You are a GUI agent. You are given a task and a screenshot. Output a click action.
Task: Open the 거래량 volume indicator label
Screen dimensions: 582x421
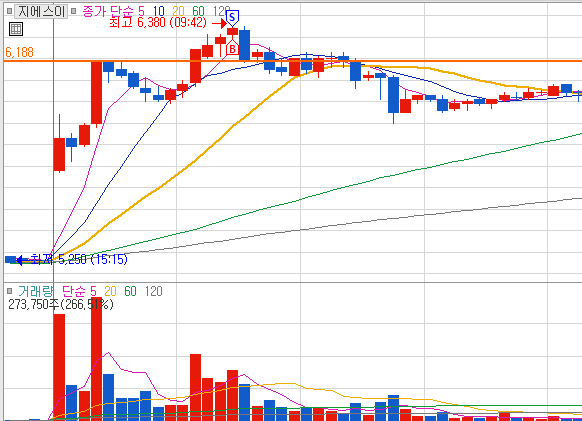pos(36,291)
